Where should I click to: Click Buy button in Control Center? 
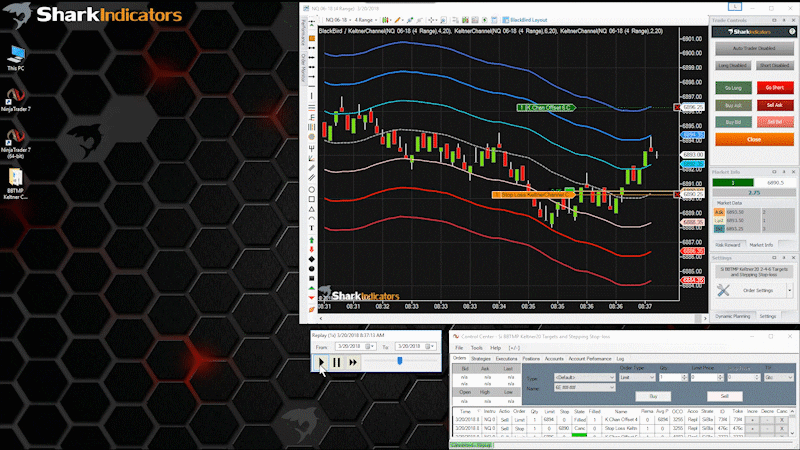point(653,396)
